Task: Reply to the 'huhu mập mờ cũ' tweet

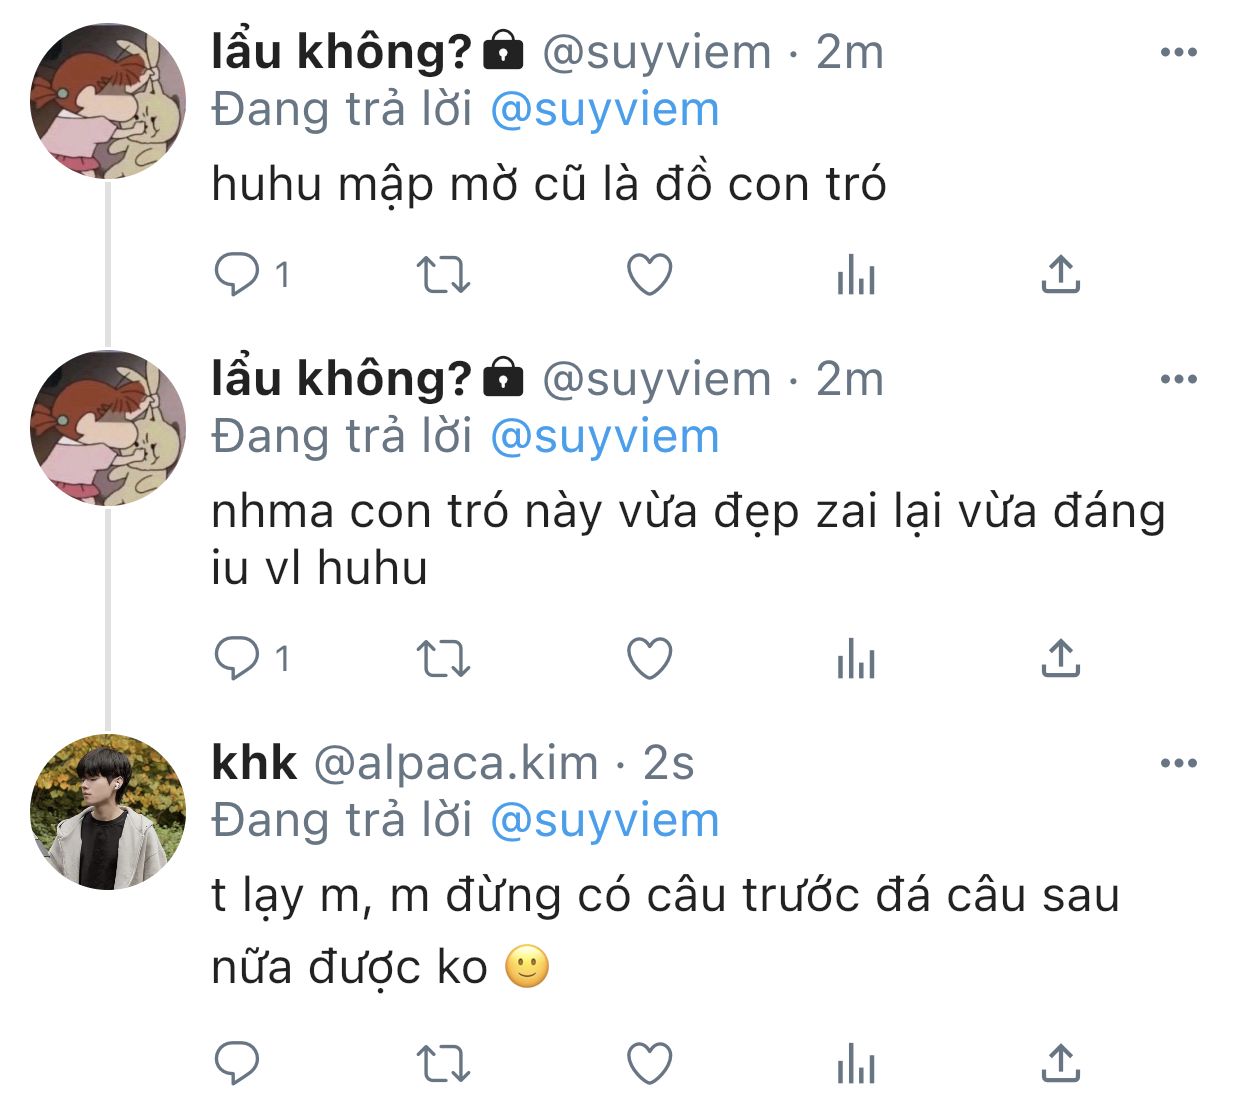Action: [x=238, y=274]
